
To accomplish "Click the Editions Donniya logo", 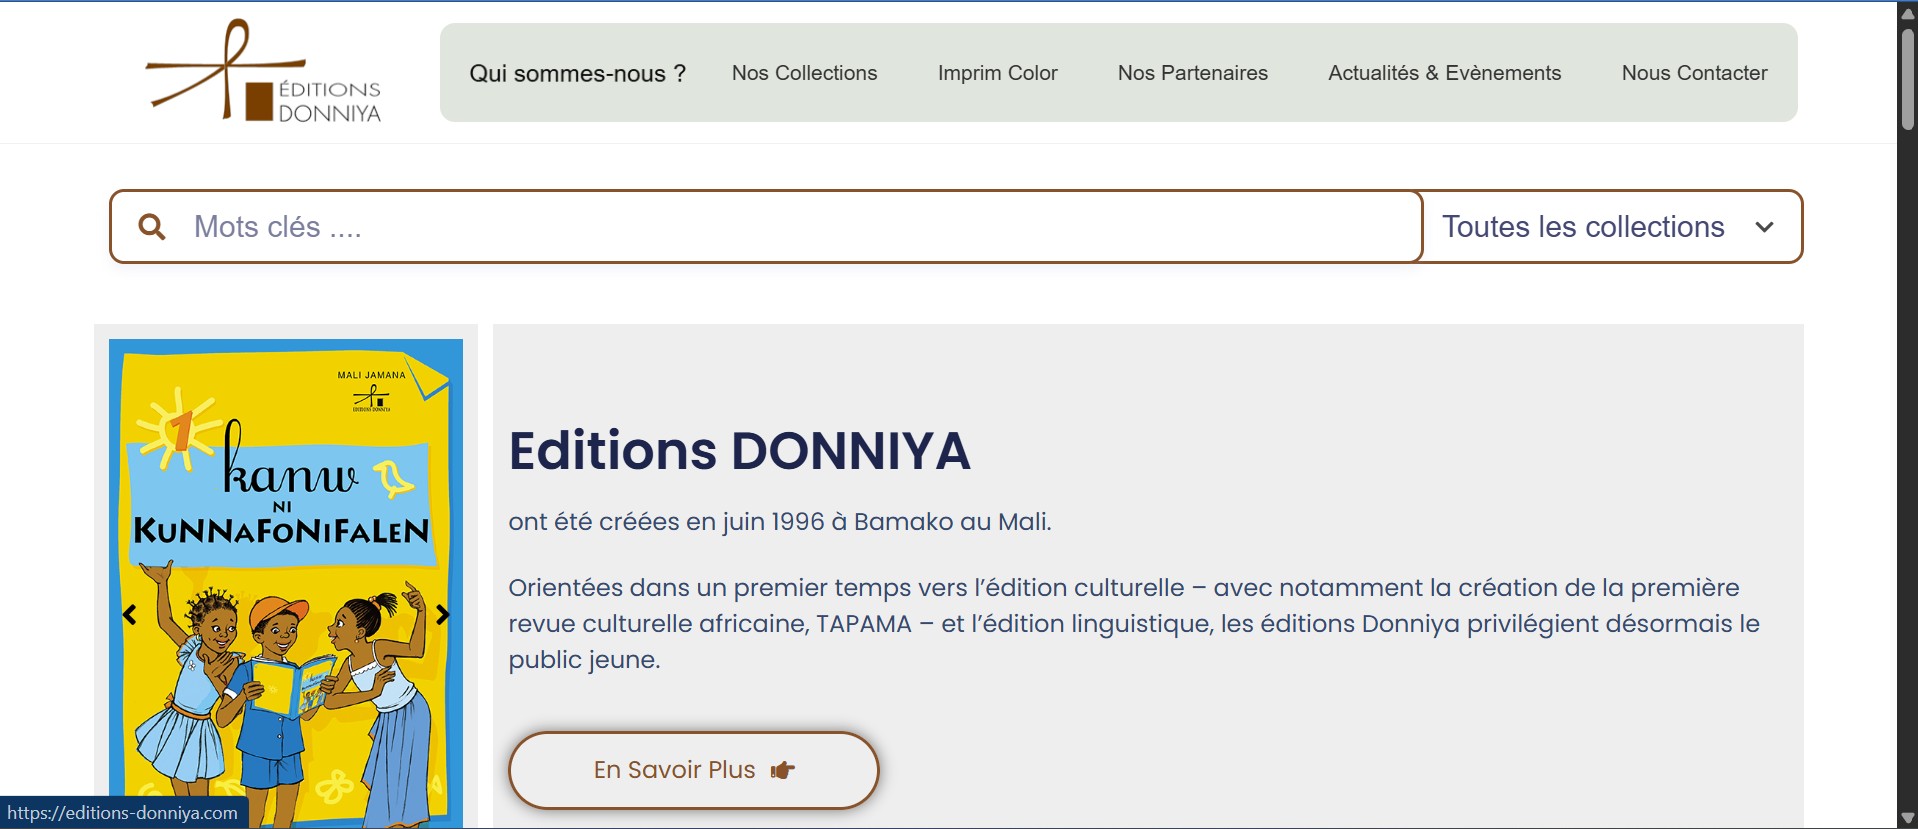I will pos(263,72).
